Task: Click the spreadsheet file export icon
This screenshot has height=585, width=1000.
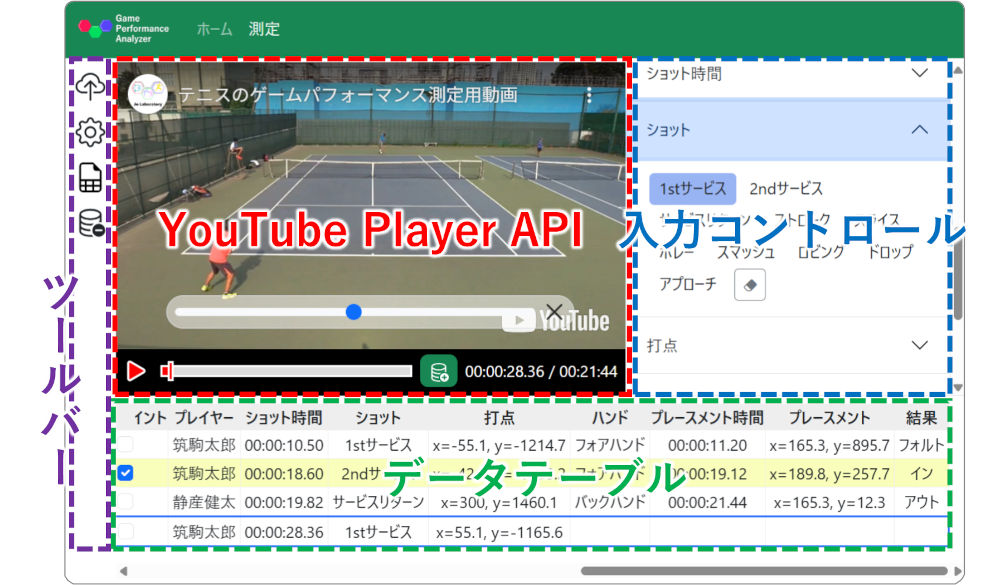Action: click(90, 178)
